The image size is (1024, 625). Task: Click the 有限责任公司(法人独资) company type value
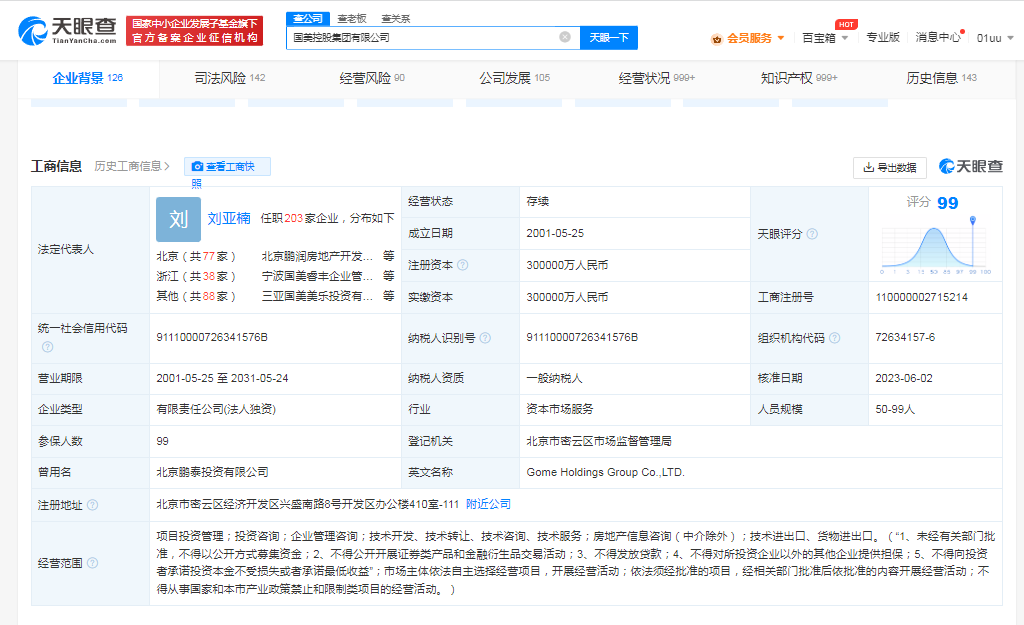click(x=216, y=409)
